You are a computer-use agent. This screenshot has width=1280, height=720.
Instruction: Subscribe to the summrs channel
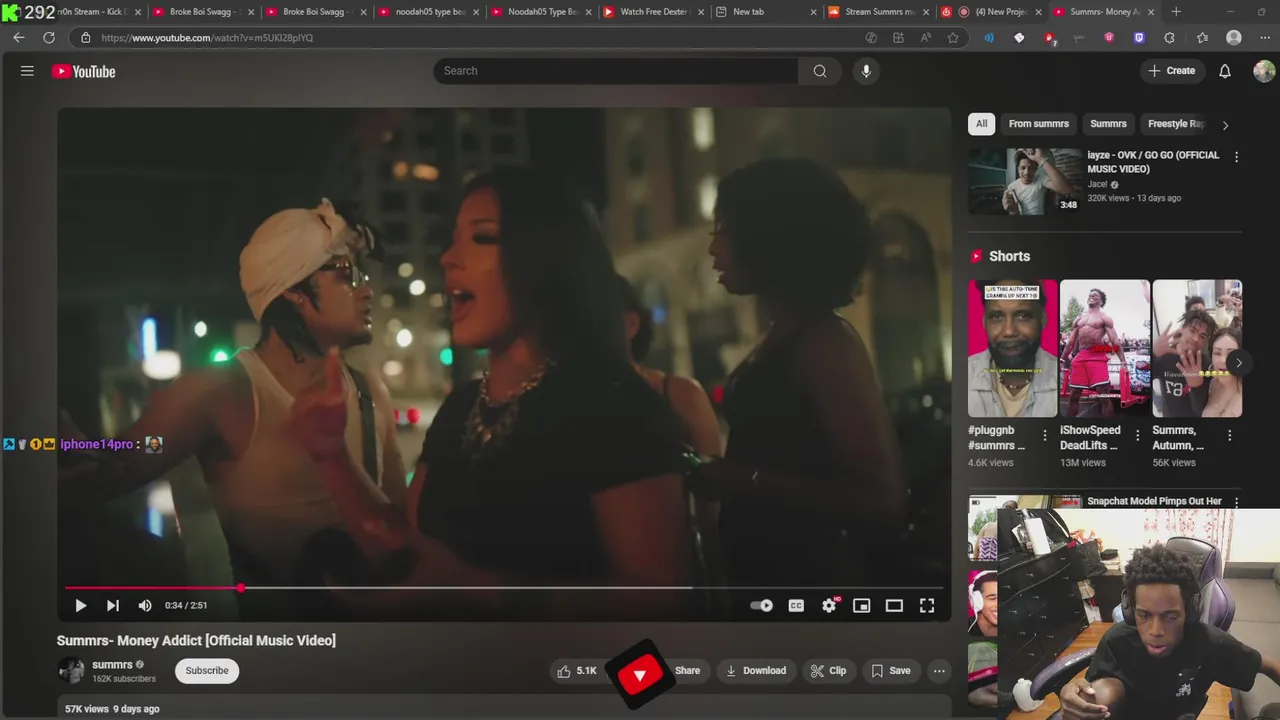point(207,671)
